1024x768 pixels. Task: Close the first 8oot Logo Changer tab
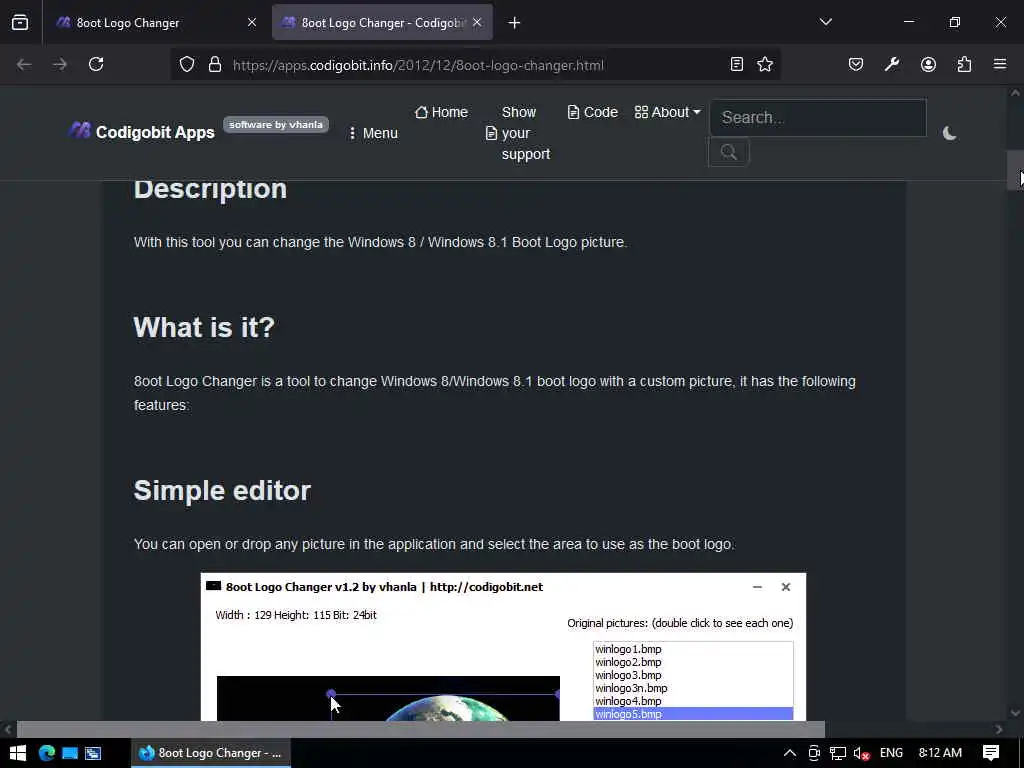[x=252, y=23]
